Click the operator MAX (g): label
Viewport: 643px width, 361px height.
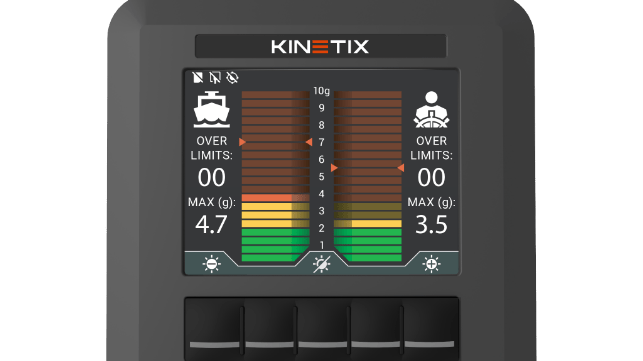point(431,202)
